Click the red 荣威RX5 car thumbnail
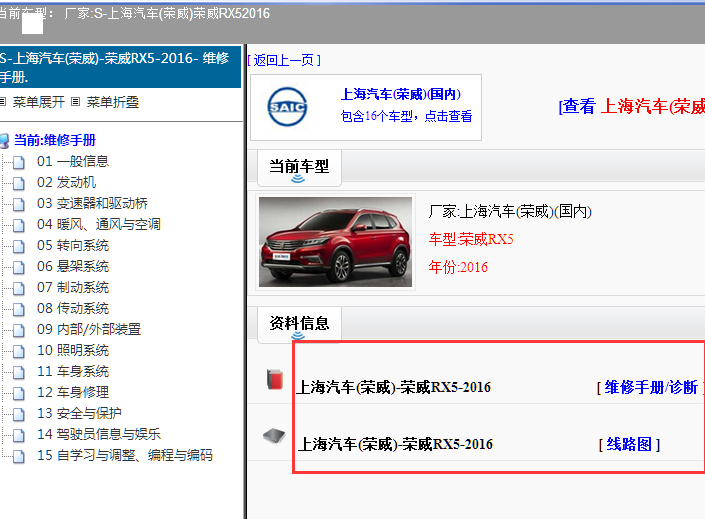 tap(335, 242)
